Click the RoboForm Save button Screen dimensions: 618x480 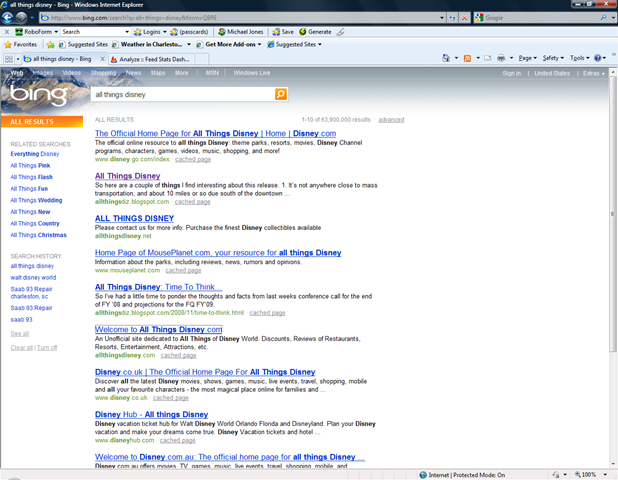(x=283, y=32)
